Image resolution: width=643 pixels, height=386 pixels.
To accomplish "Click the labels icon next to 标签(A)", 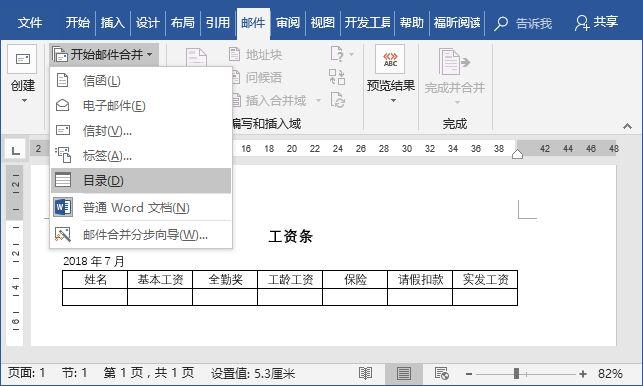I will click(x=63, y=155).
